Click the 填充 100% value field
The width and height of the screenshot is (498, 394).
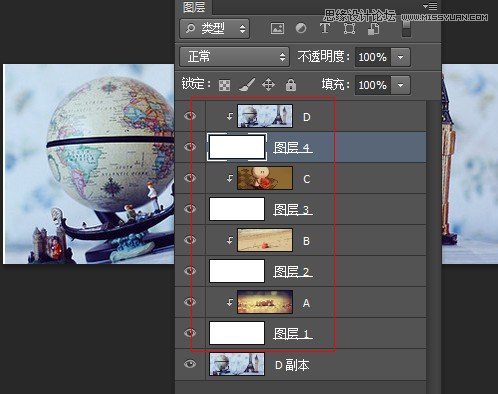tap(373, 85)
